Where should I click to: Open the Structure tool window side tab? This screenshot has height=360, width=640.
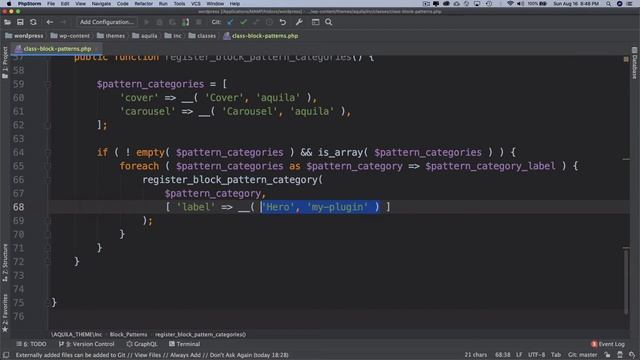click(x=5, y=263)
